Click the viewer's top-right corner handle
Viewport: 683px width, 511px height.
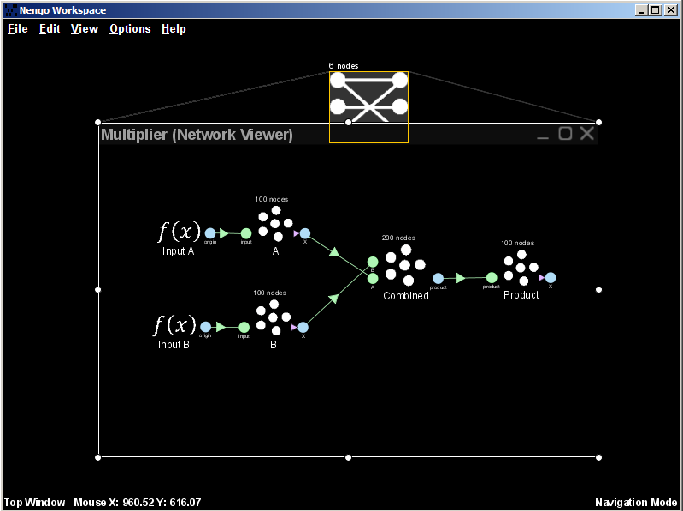pyautogui.click(x=599, y=122)
